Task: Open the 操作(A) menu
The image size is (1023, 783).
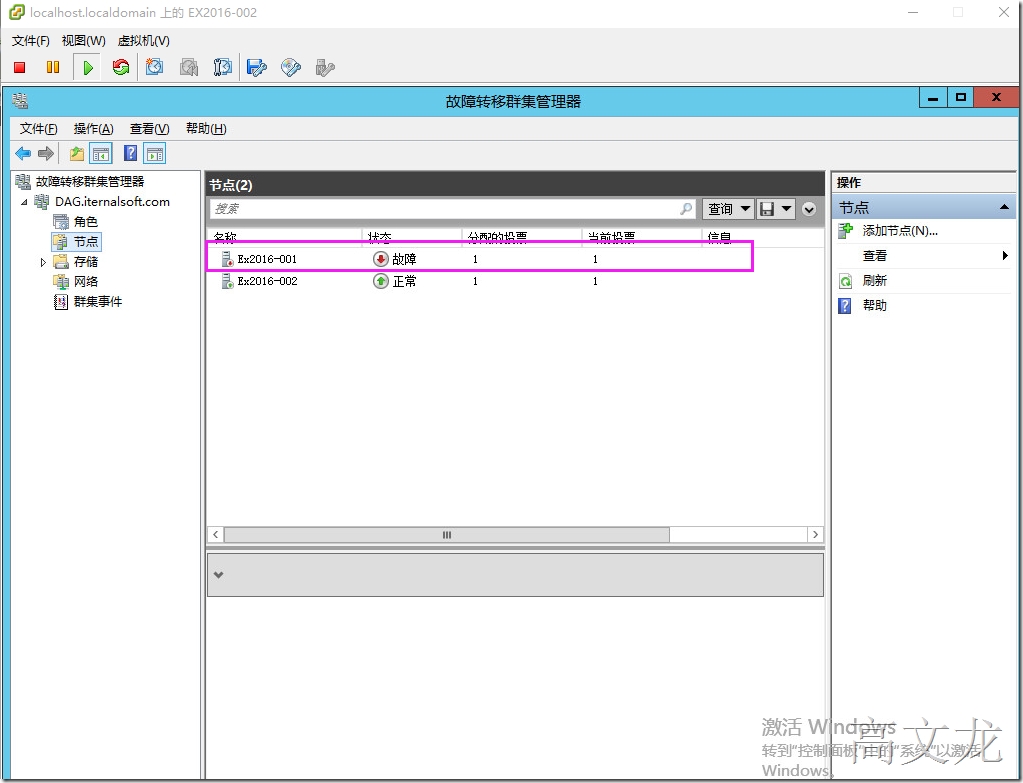Action: (93, 129)
